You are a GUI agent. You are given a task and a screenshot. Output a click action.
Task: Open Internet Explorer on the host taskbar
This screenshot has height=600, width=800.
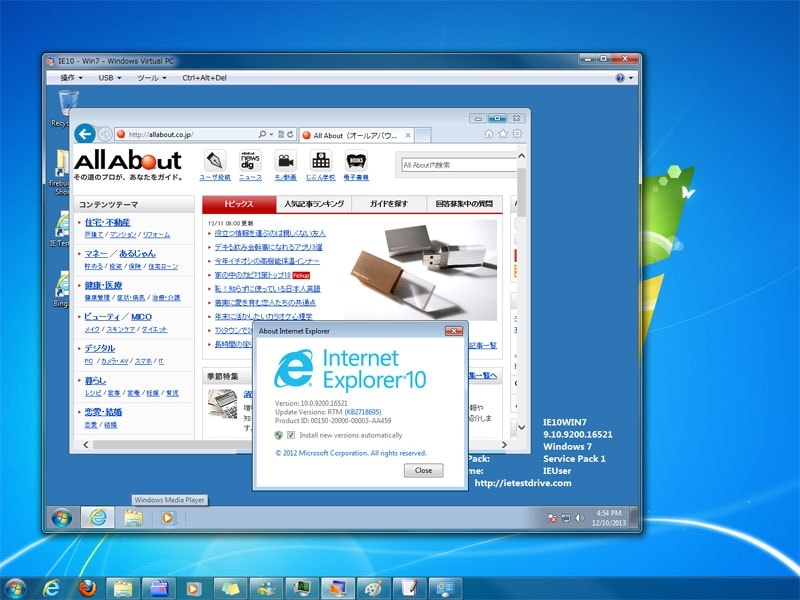point(51,589)
